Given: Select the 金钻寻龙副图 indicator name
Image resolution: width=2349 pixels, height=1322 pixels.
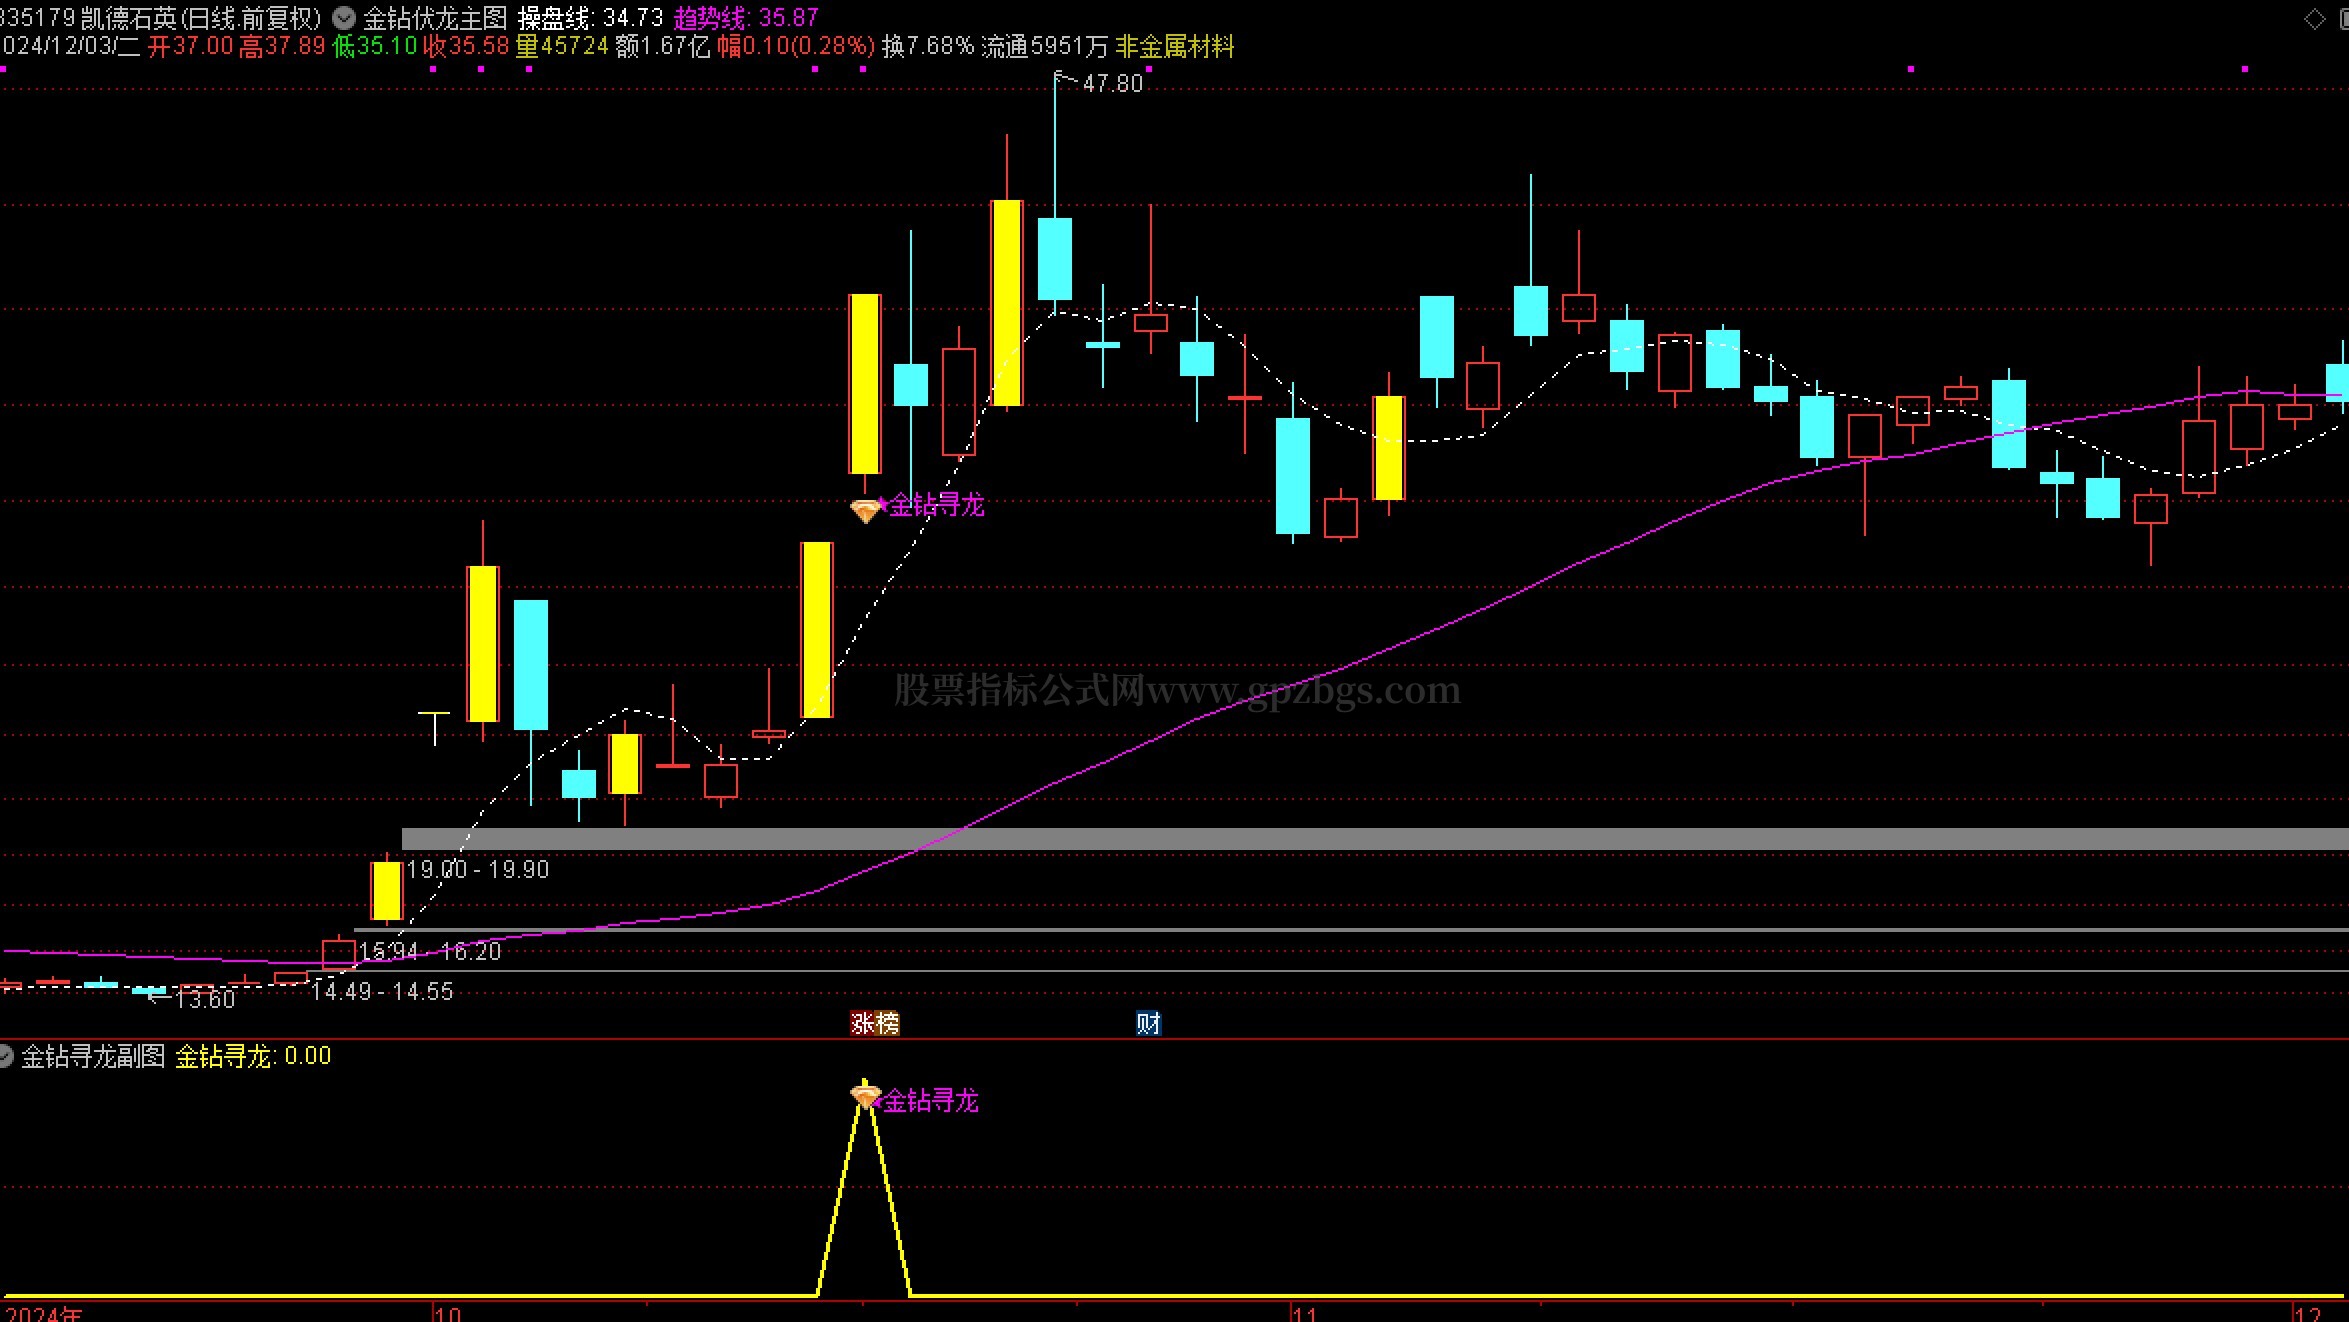Looking at the screenshot, I should pos(93,1056).
